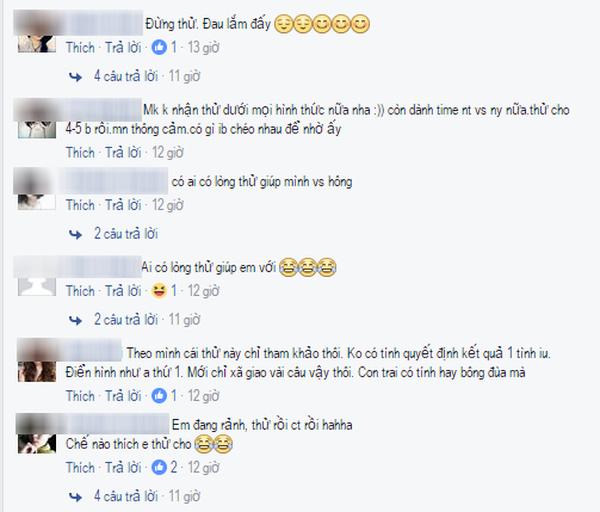Screen dimensions: 600x512
Task: Click the like reaction icon on 'Đừng thử' comment
Action: pos(159,47)
